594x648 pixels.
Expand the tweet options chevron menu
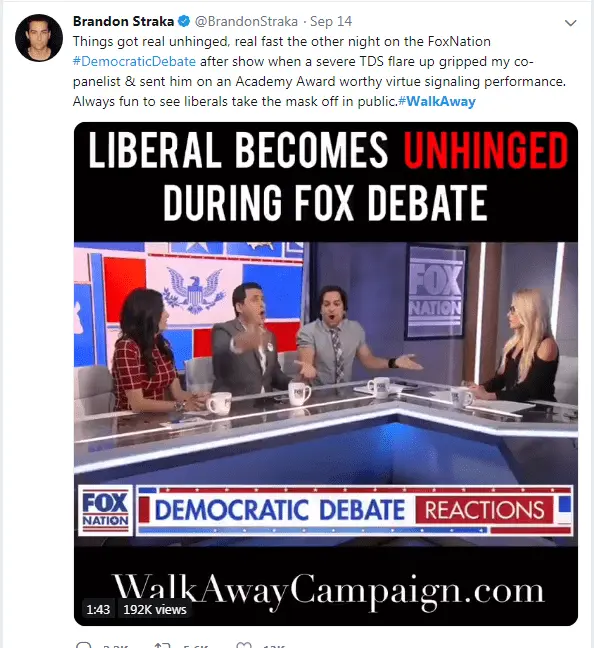pos(570,23)
